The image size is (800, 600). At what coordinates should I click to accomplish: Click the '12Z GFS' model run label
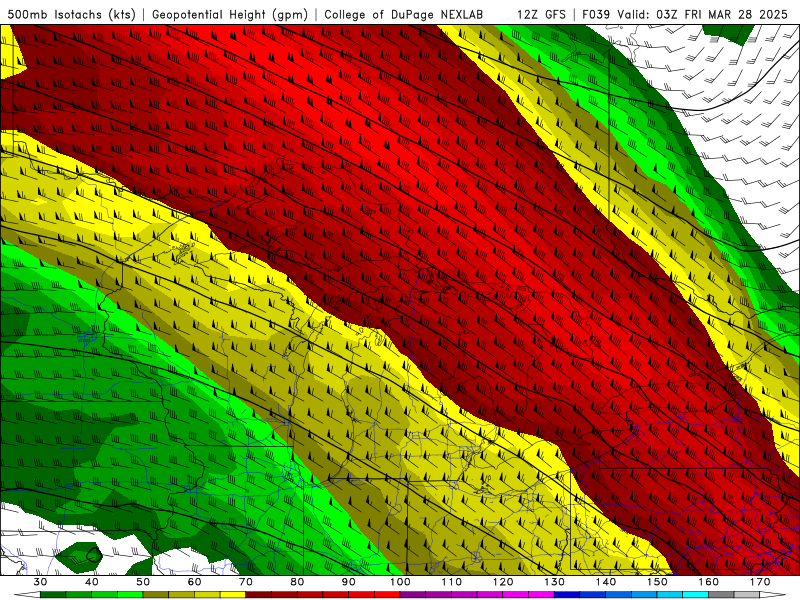[541, 14]
